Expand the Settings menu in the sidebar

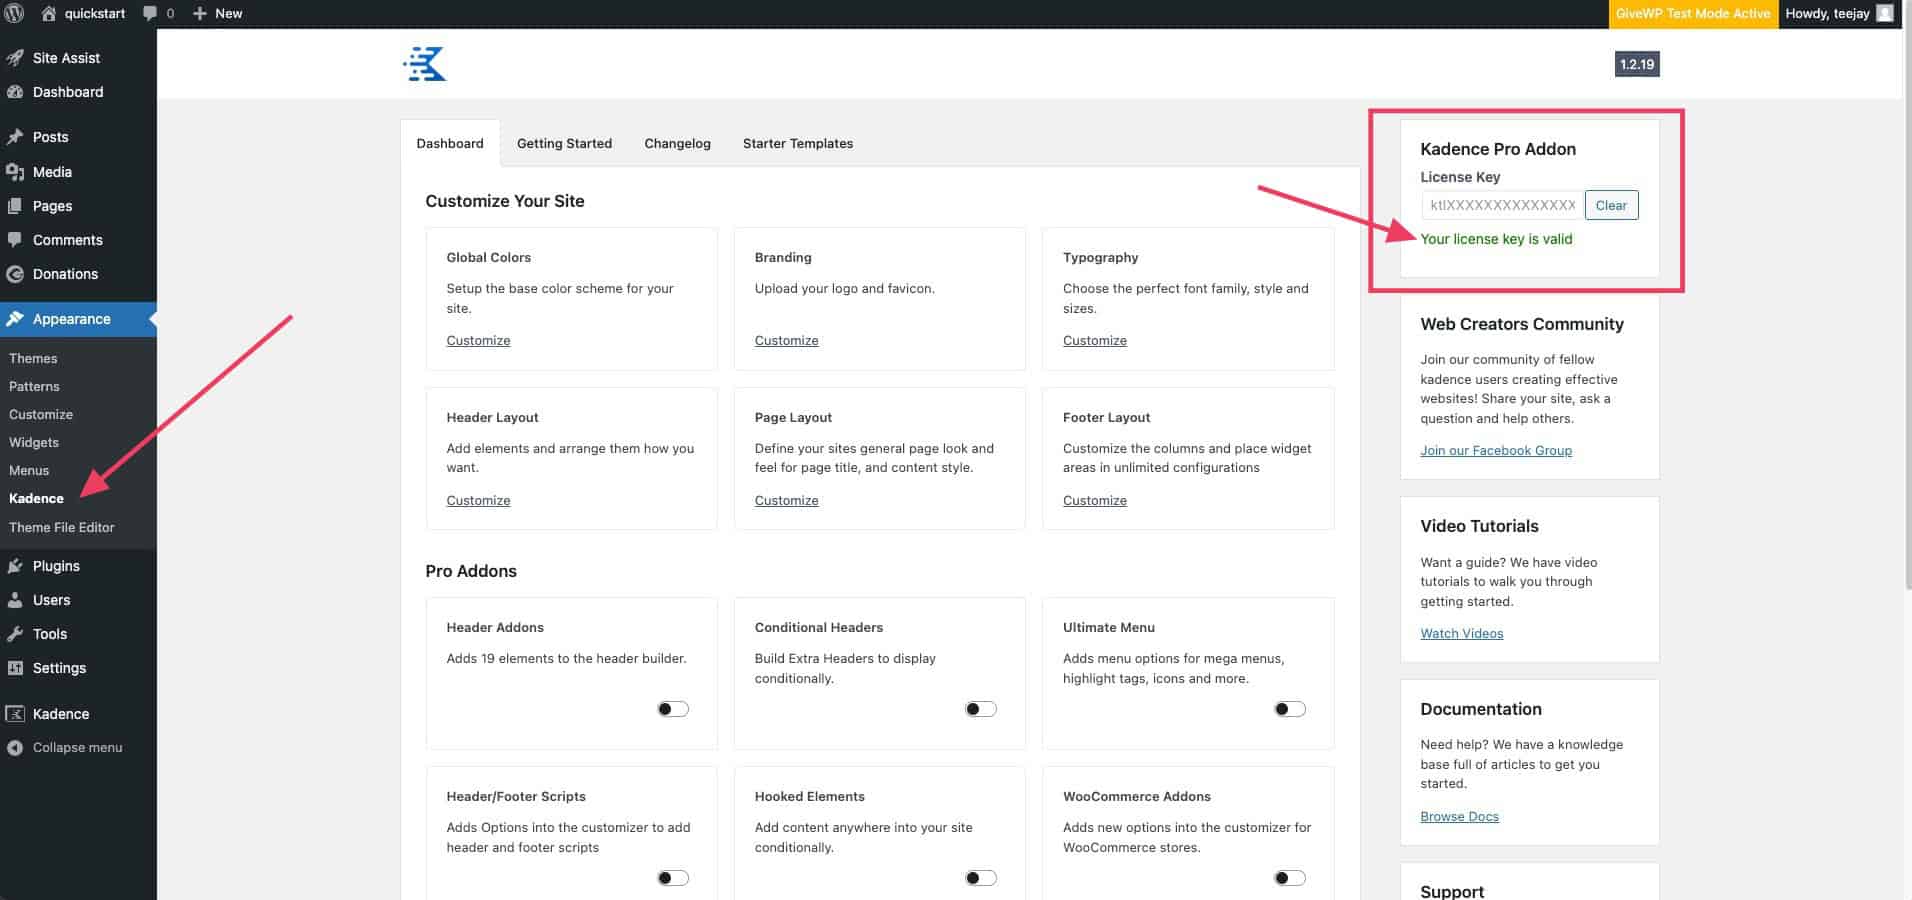pos(59,668)
